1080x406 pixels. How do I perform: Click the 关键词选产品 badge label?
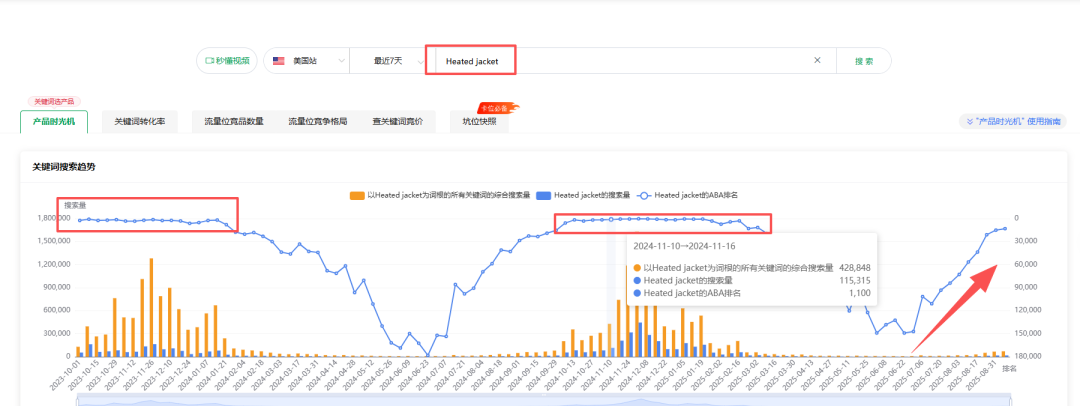(x=54, y=101)
